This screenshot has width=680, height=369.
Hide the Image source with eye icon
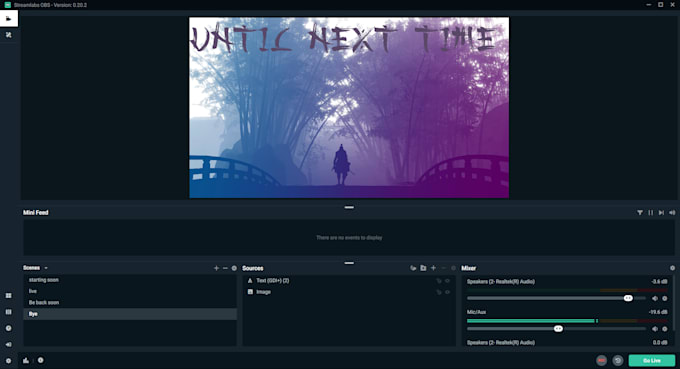point(448,292)
